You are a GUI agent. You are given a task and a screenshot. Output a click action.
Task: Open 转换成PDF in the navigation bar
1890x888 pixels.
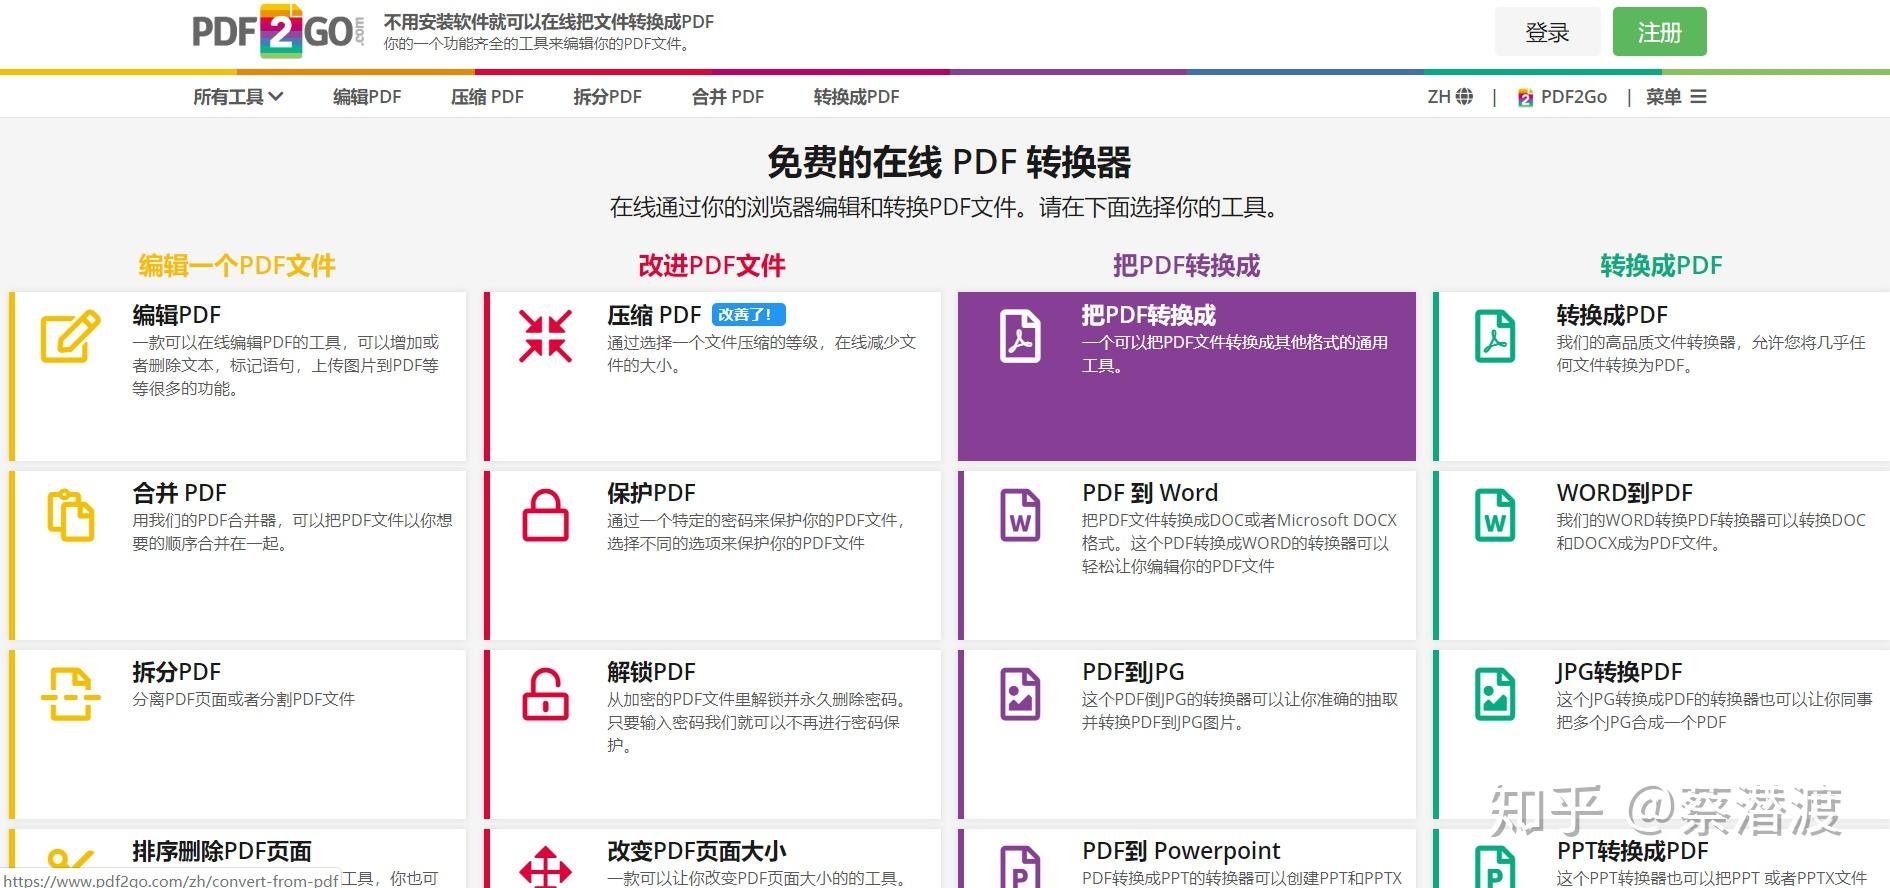pos(856,97)
